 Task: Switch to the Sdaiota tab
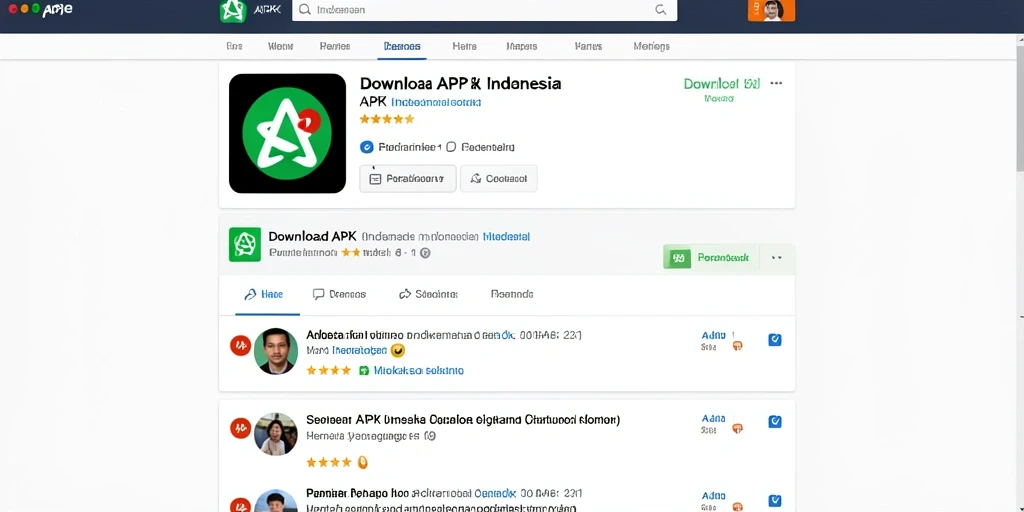428,295
